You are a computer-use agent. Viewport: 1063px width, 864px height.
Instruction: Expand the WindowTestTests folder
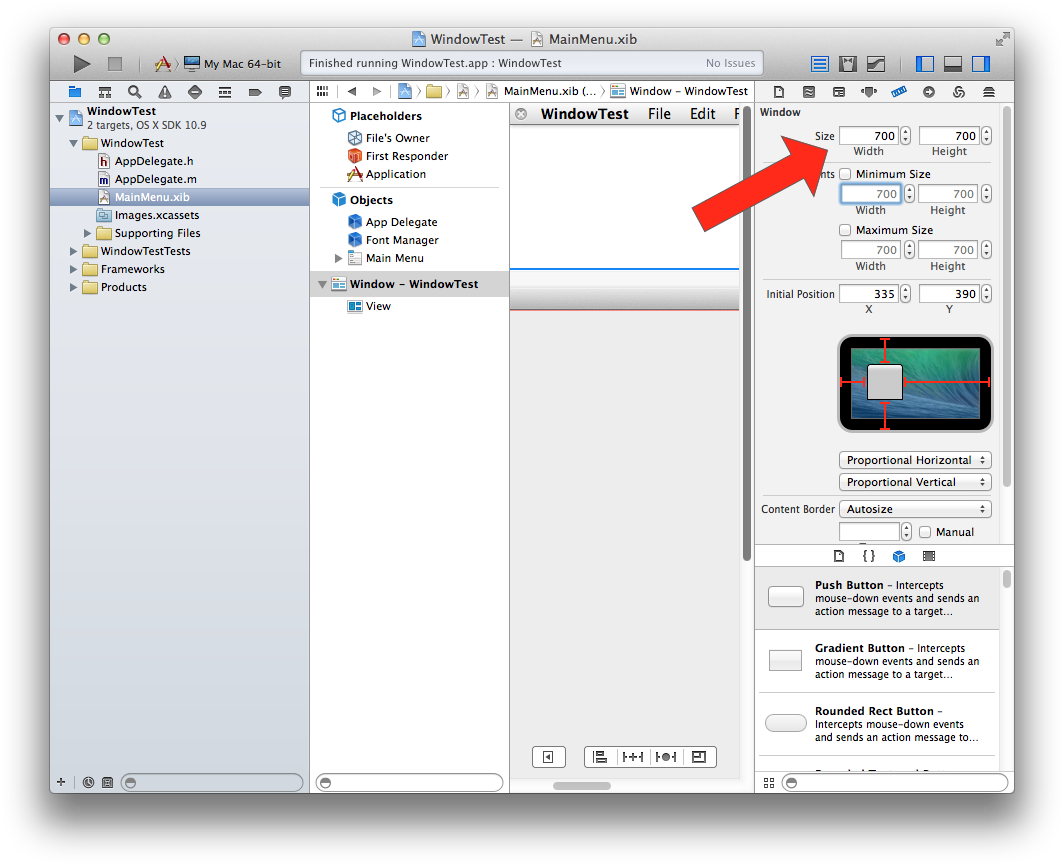tap(74, 251)
